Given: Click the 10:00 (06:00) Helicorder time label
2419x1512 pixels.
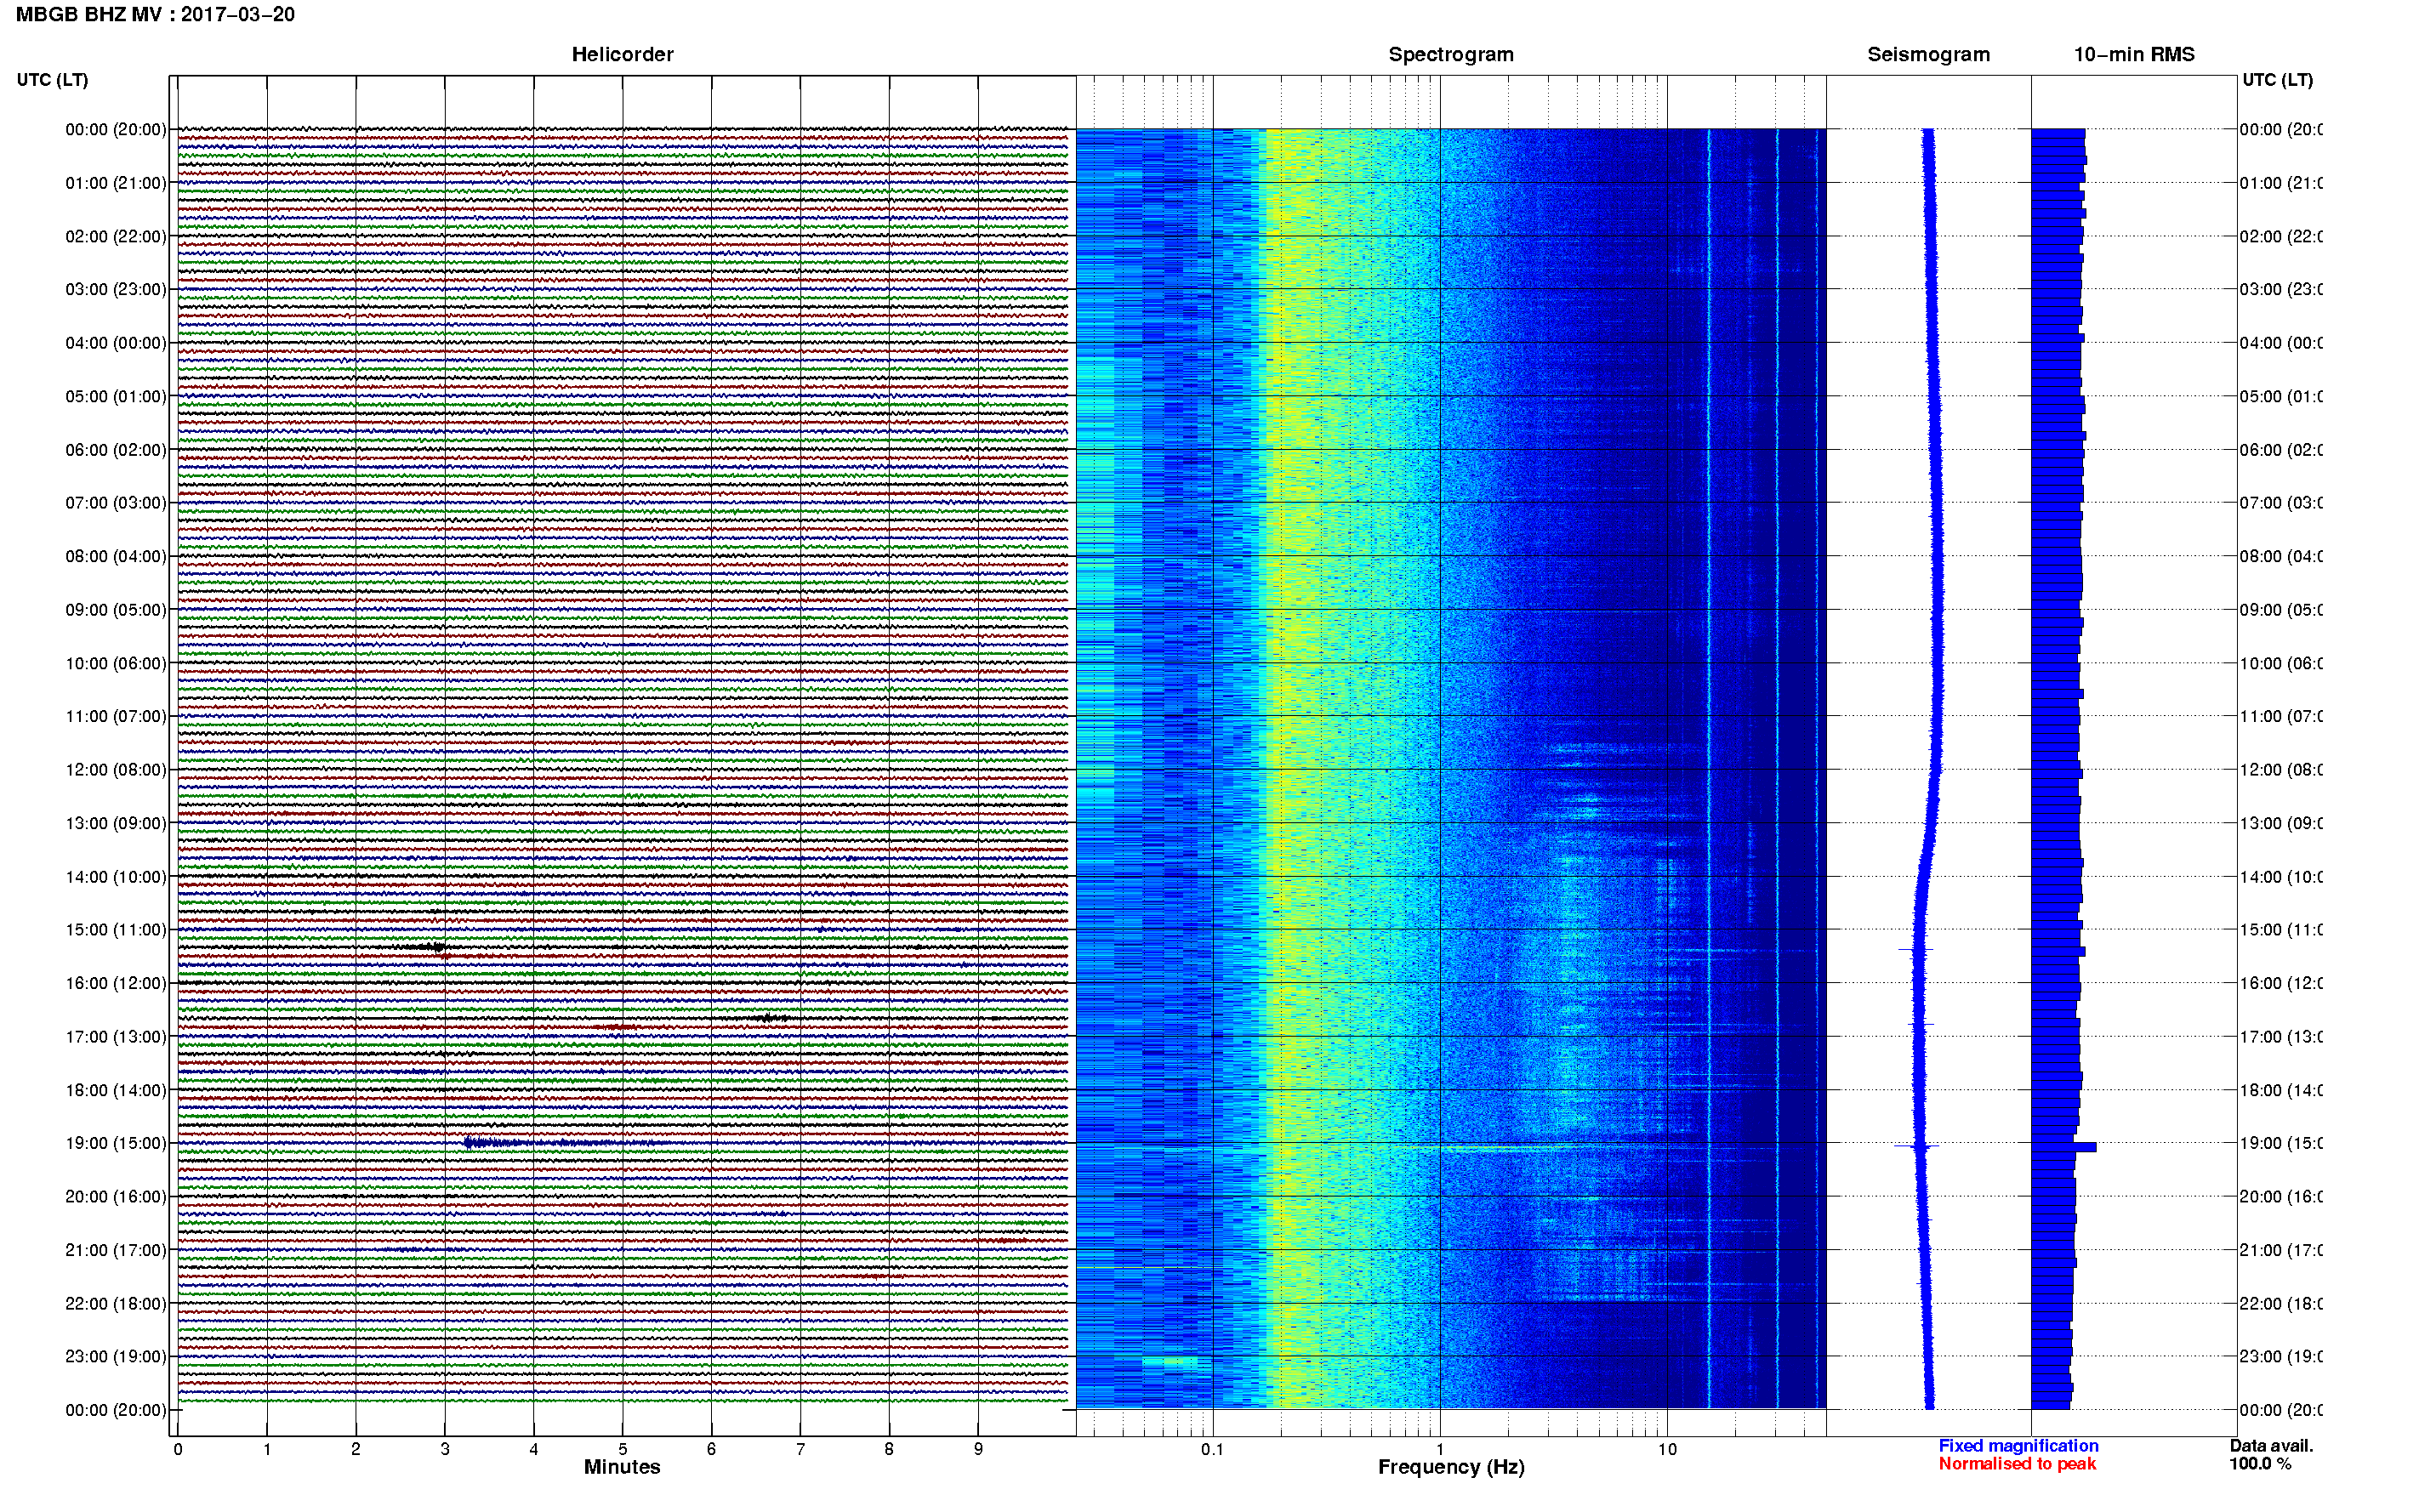Looking at the screenshot, I should (x=116, y=664).
